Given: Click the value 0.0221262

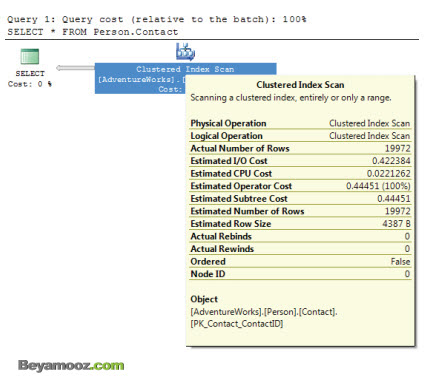Looking at the screenshot, I should [389, 174].
